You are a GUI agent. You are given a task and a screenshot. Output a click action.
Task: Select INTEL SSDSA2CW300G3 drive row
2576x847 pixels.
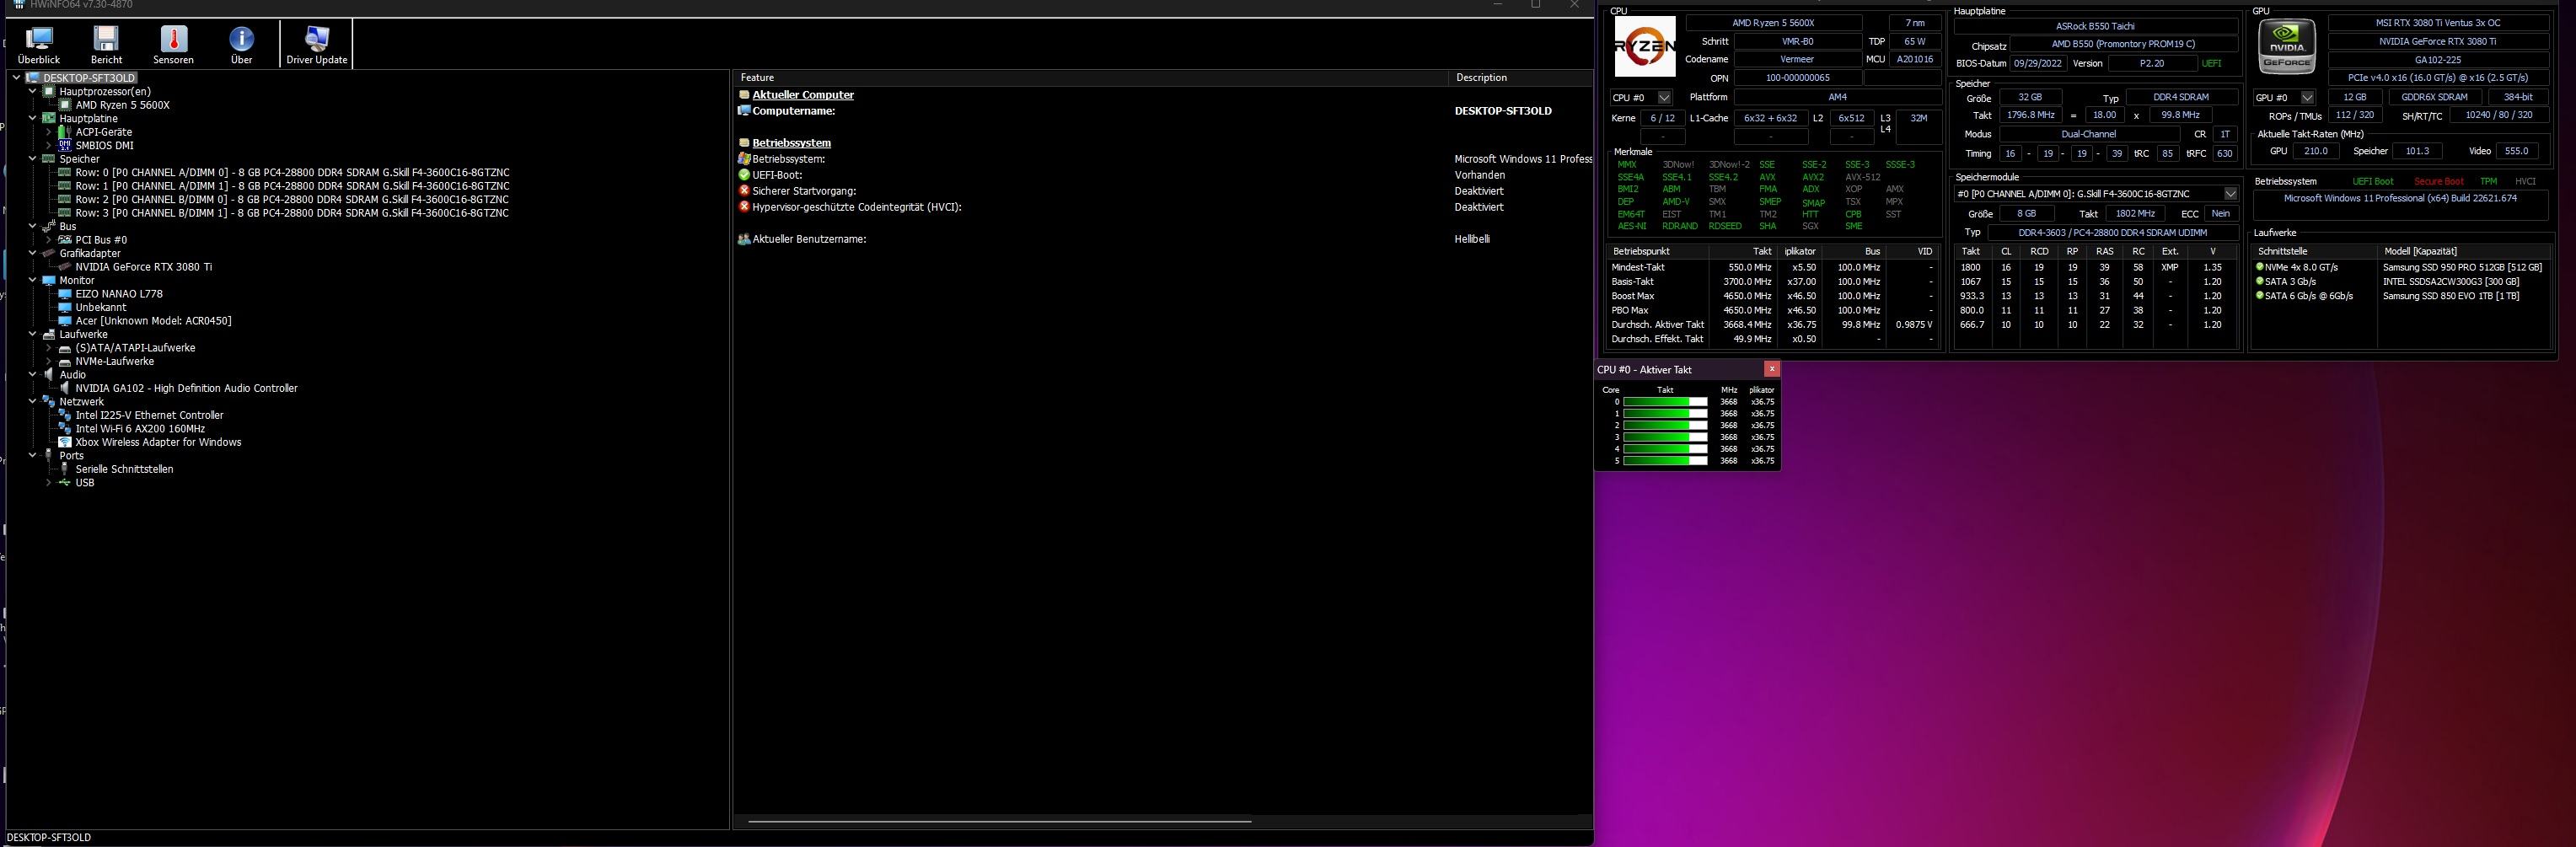2399,282
